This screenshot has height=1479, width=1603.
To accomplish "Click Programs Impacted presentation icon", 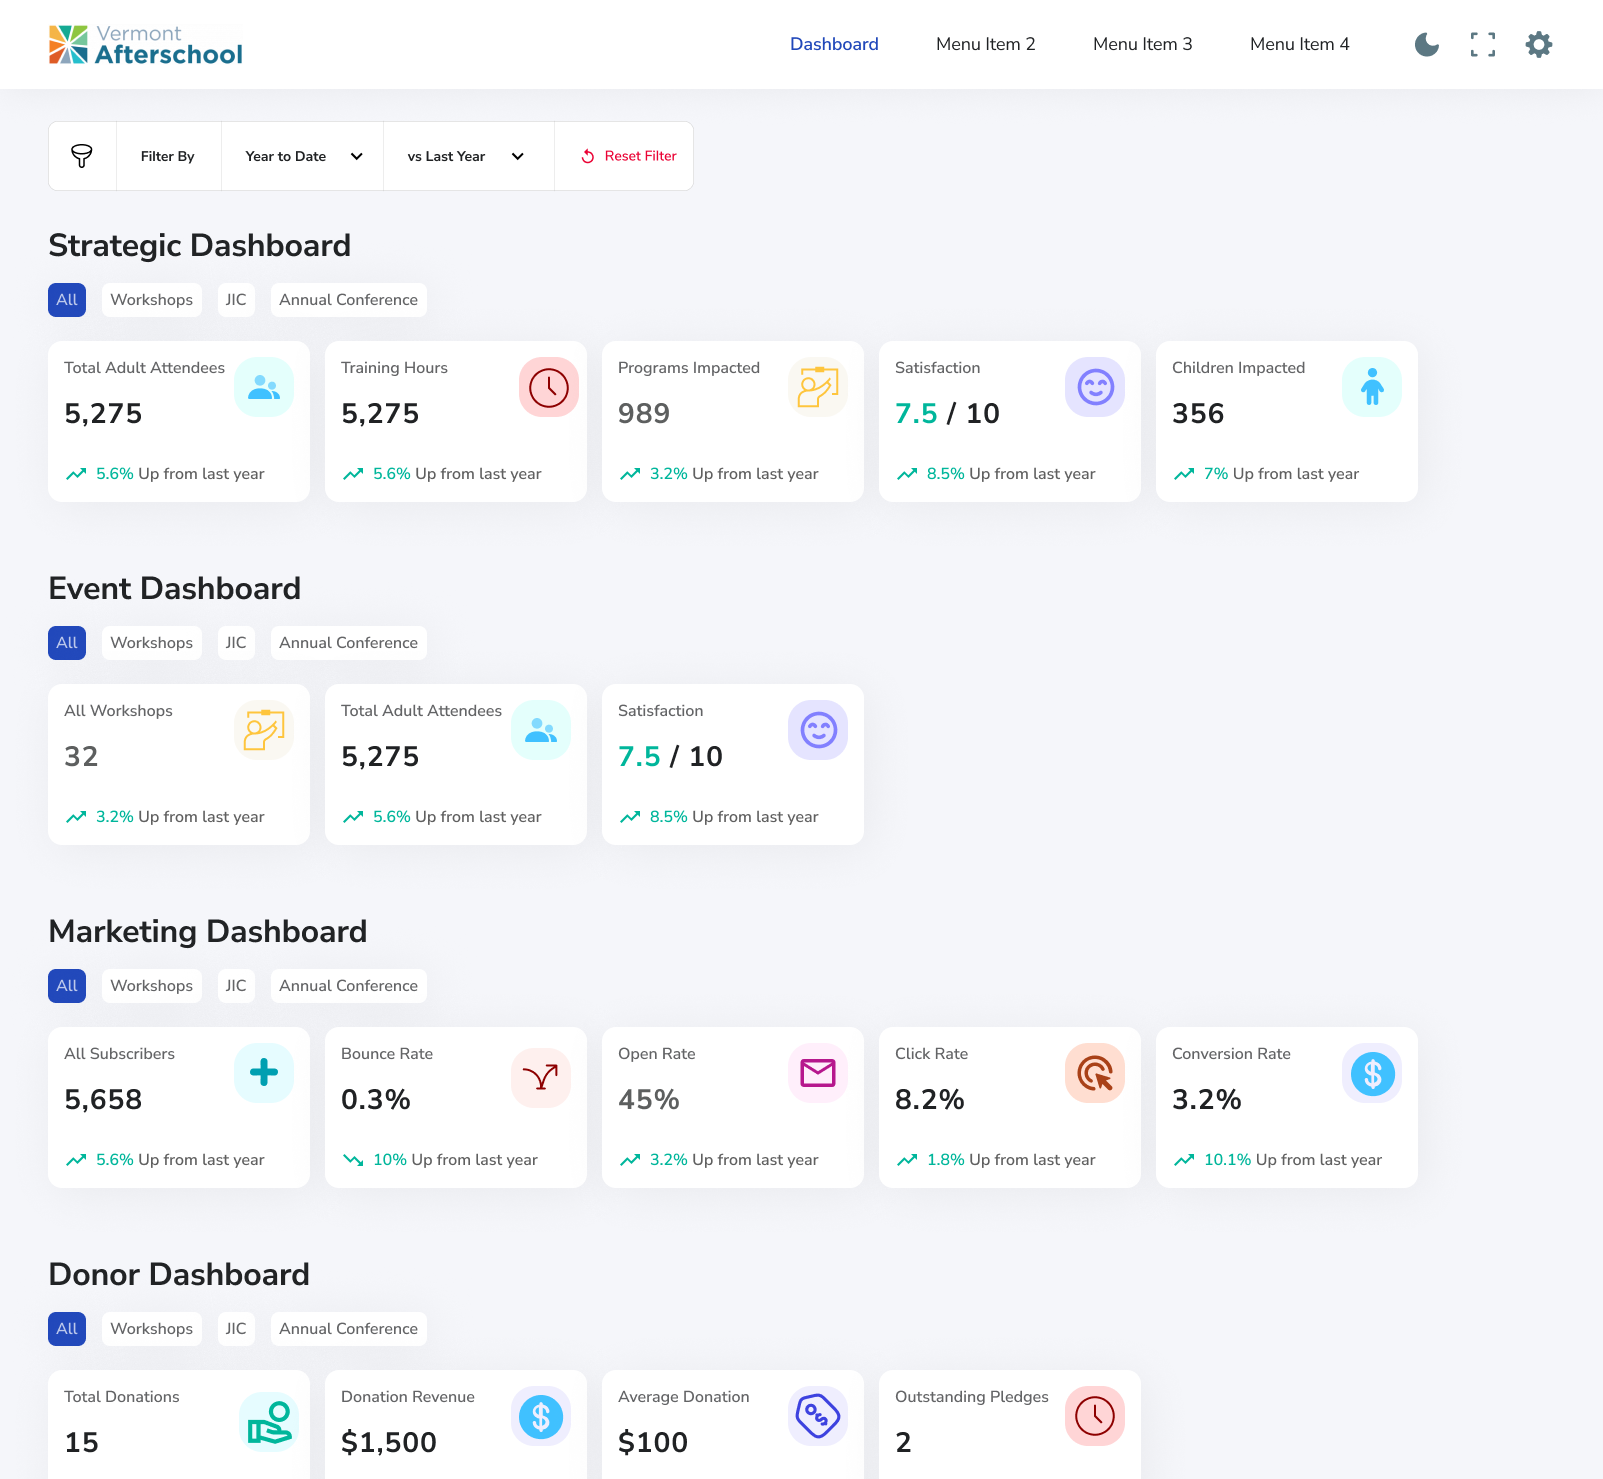I will [x=818, y=387].
